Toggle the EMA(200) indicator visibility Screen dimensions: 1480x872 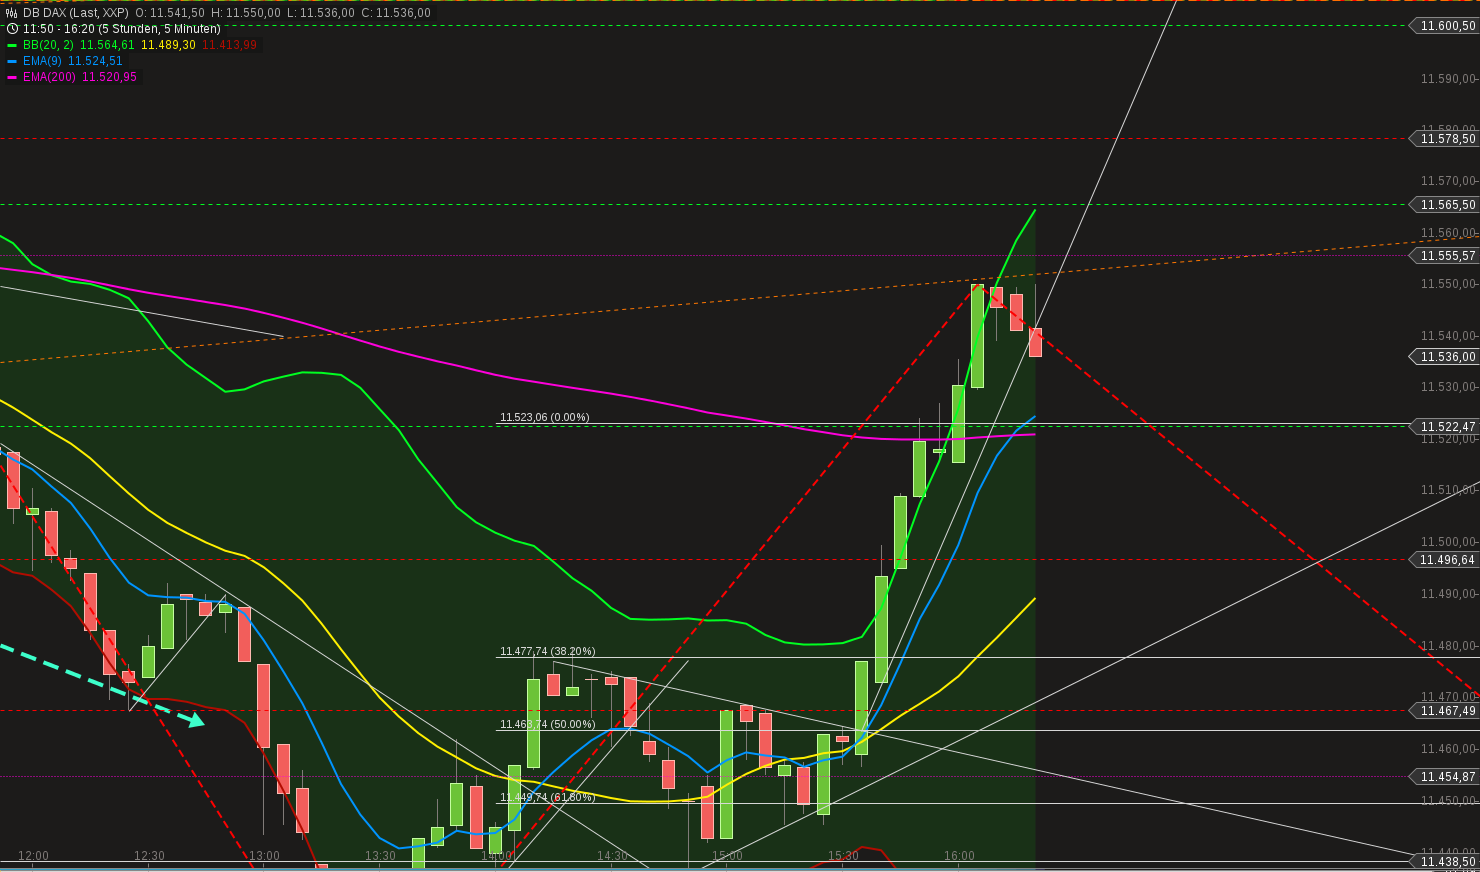(12, 76)
